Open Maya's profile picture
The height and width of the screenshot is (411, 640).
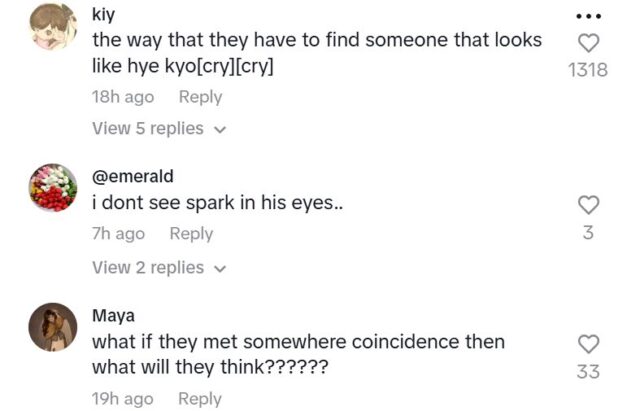coord(53,326)
